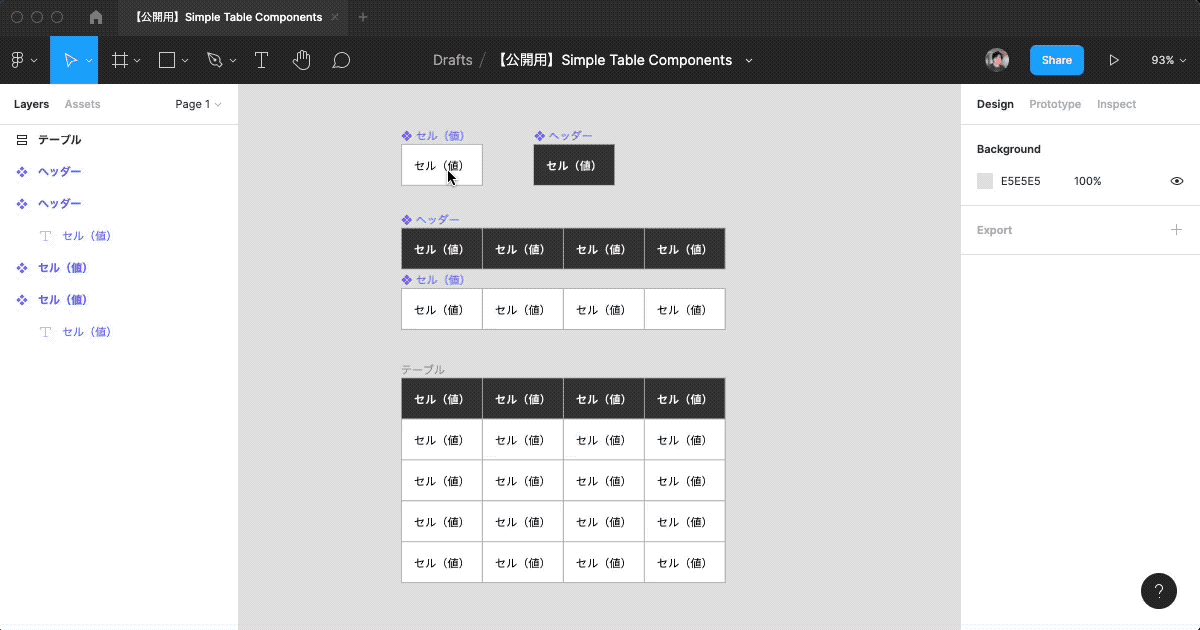Select the Frame tool
1200x630 pixels.
point(119,60)
